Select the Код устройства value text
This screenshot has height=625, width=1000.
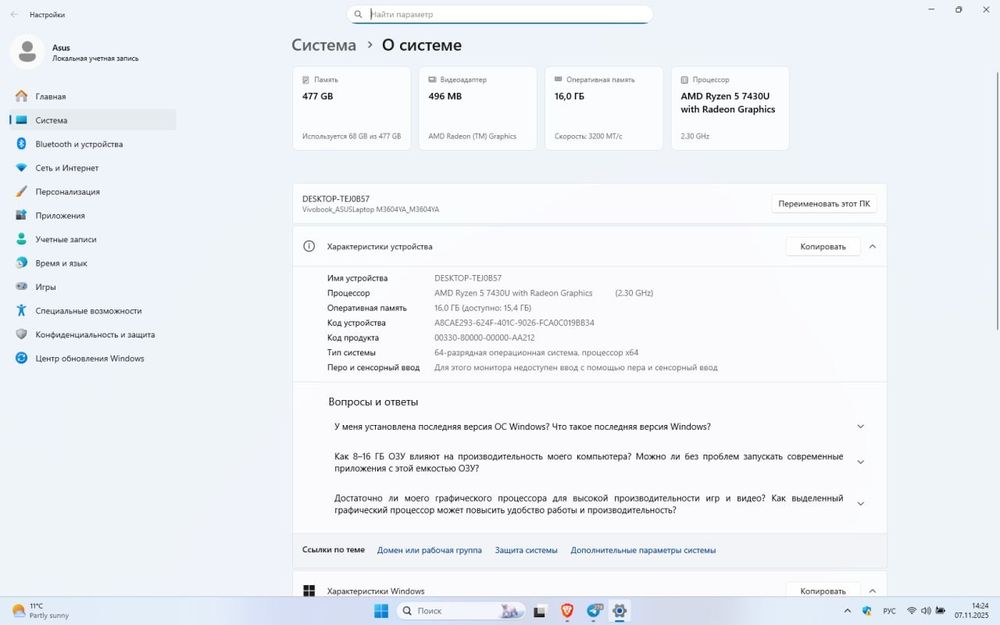pyautogui.click(x=514, y=323)
